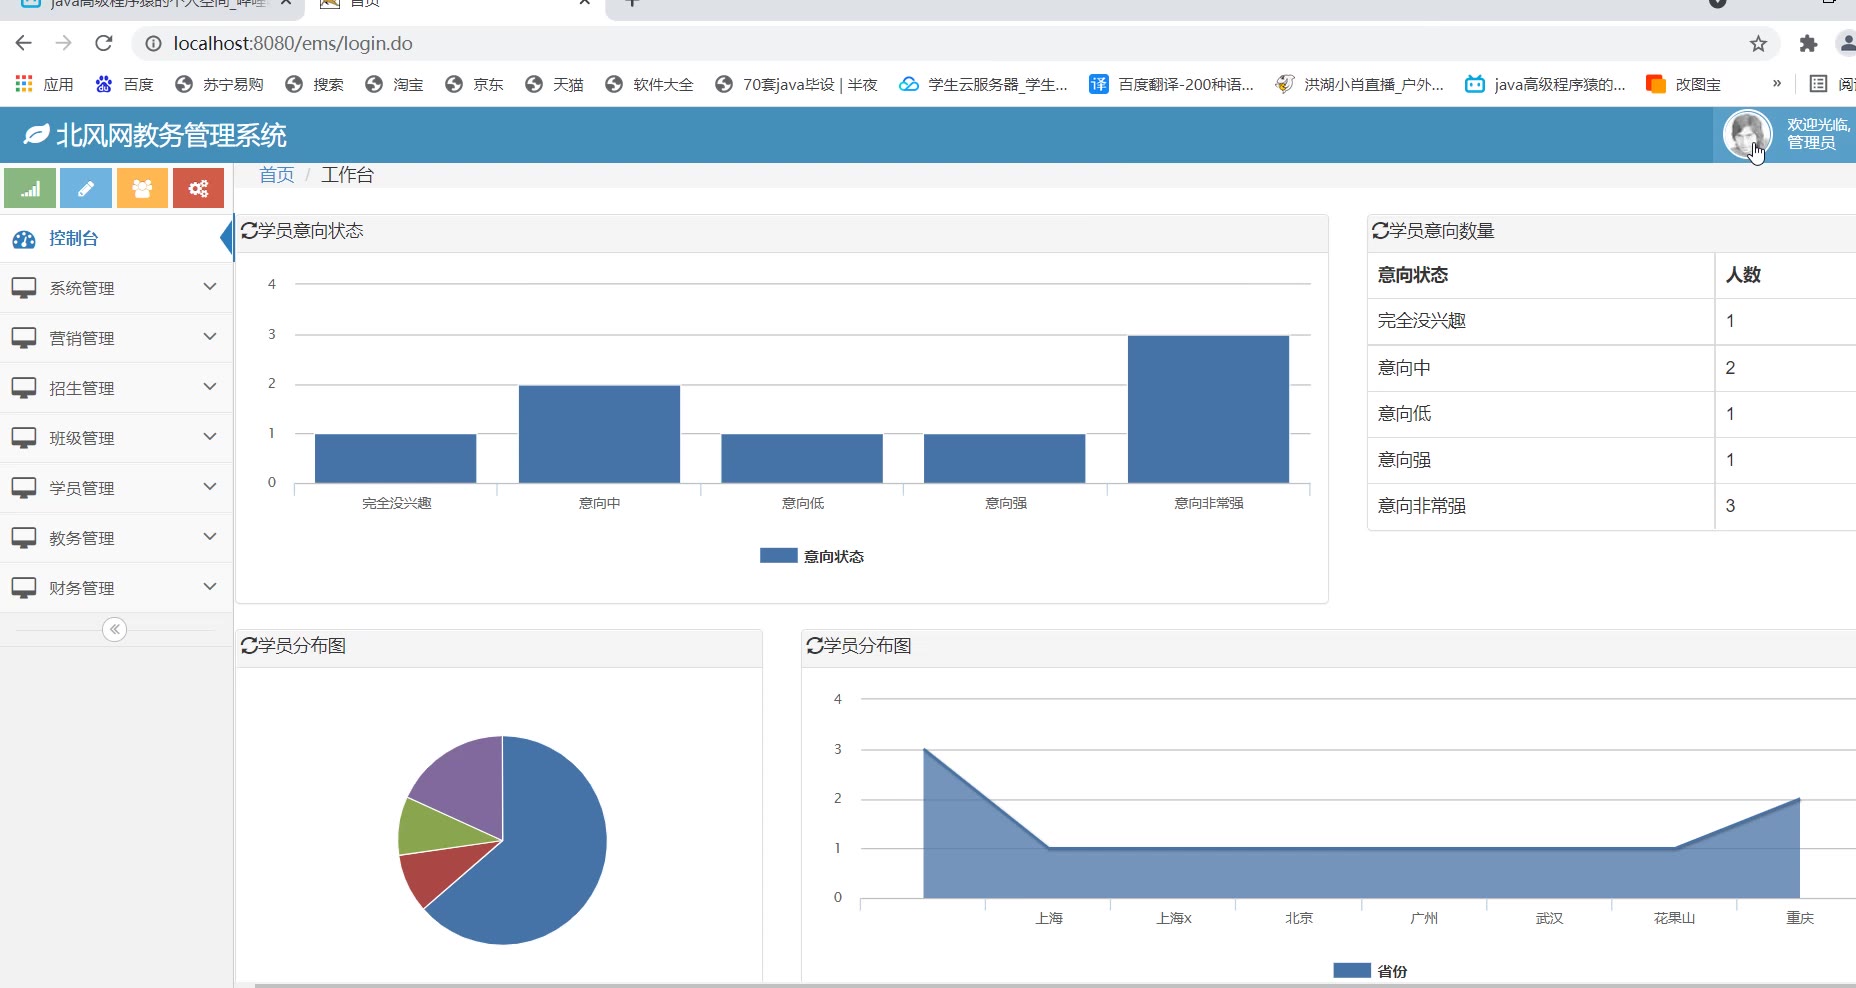
Task: Expand the 学员管理 chevron arrow
Action: 210,487
